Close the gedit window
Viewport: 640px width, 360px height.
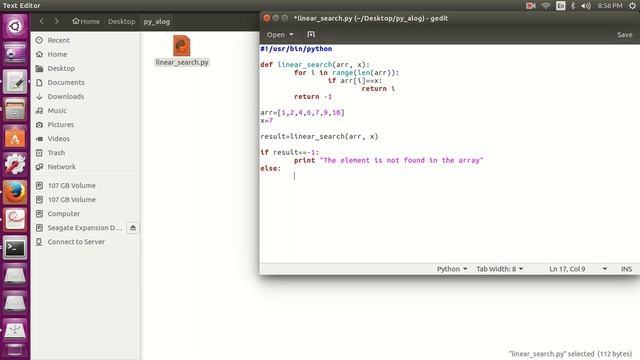tap(267, 18)
